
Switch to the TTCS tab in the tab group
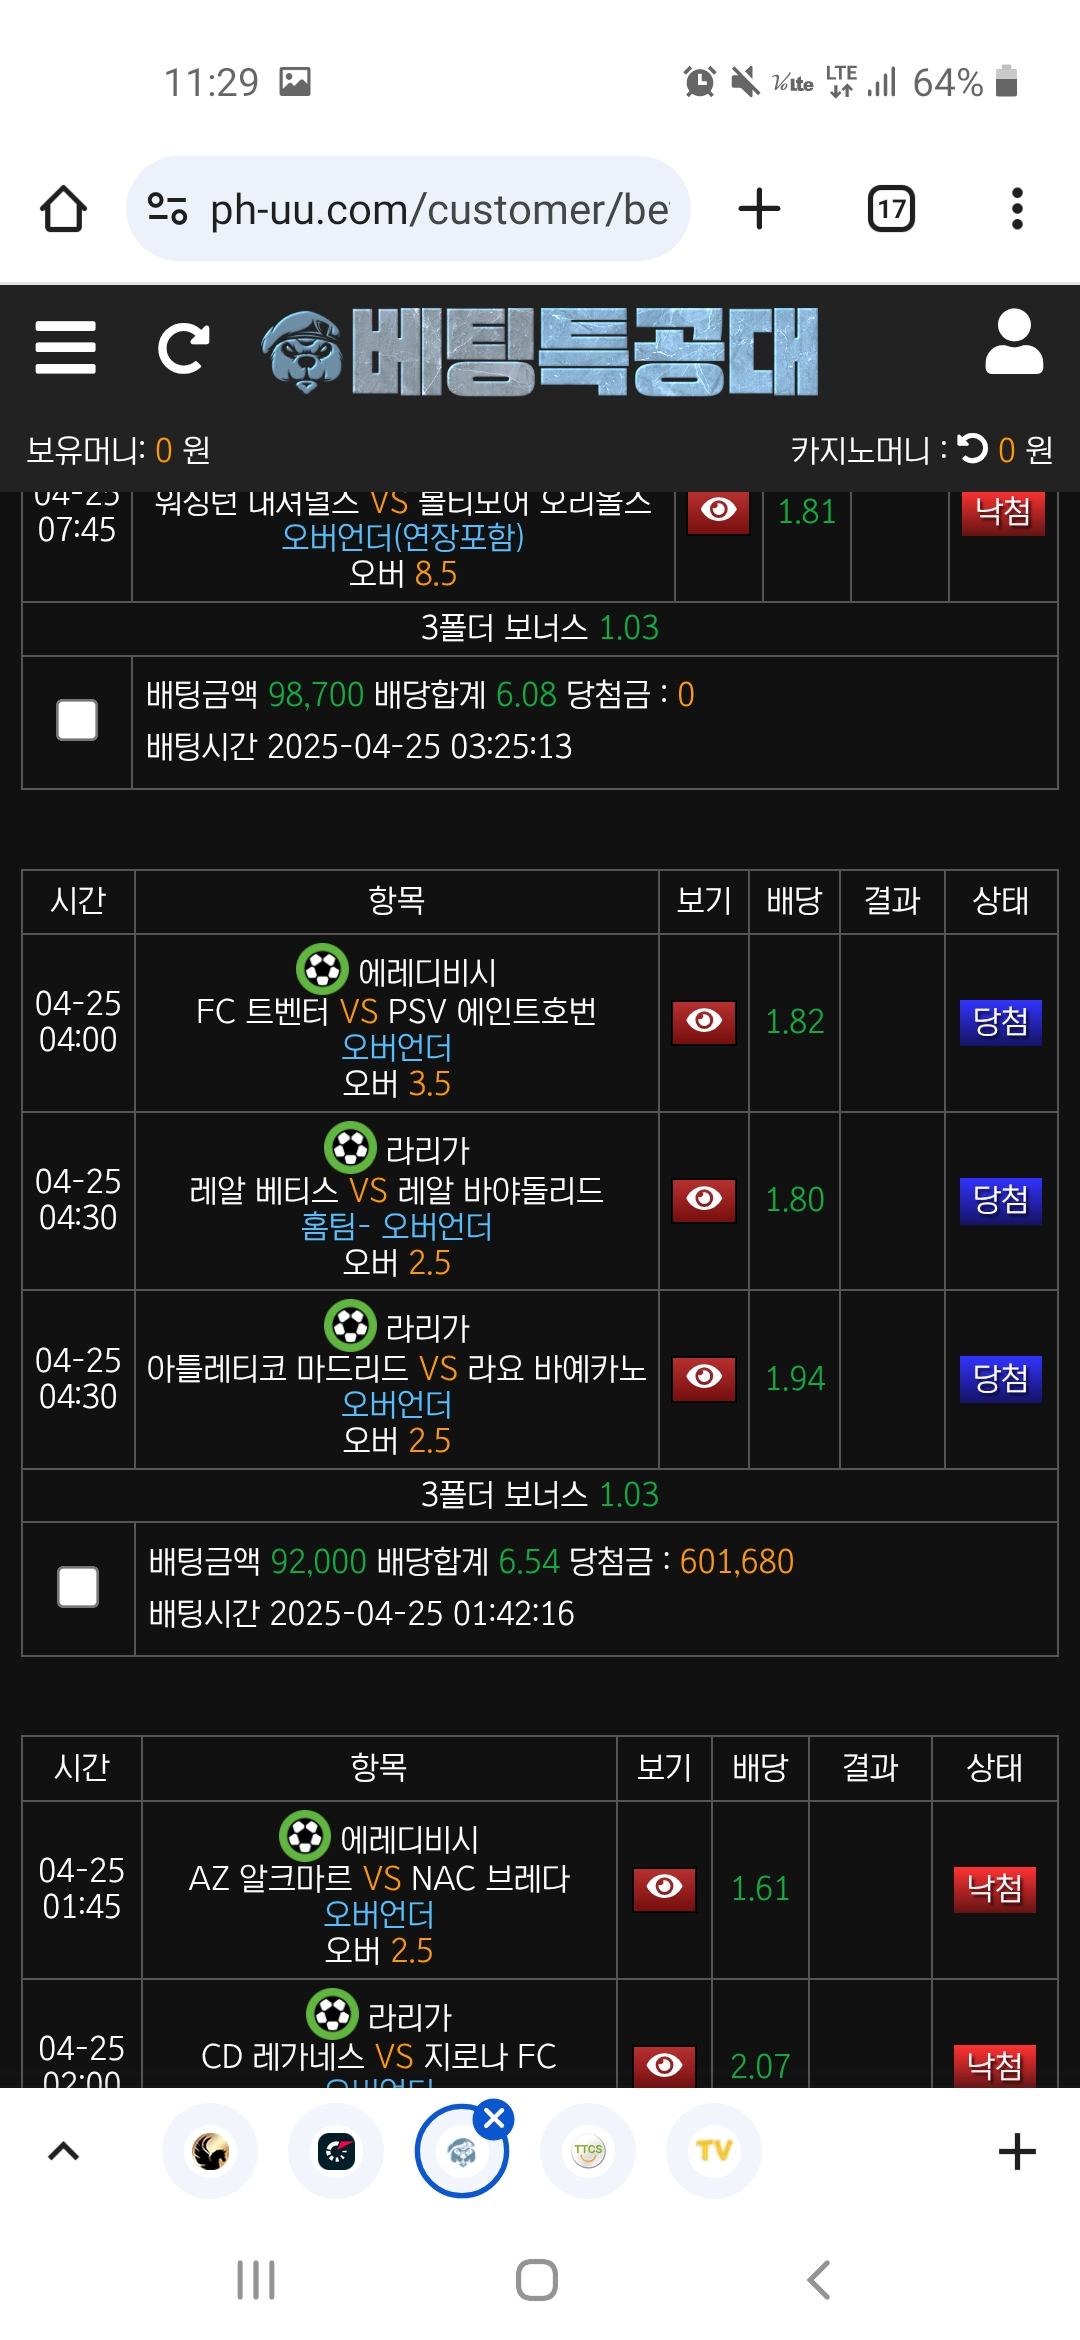click(x=588, y=2151)
